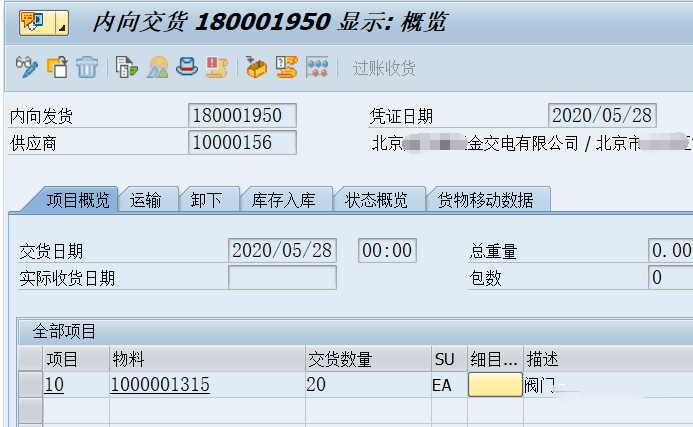Open material link 1000001315
The height and width of the screenshot is (427, 693).
pyautogui.click(x=160, y=385)
